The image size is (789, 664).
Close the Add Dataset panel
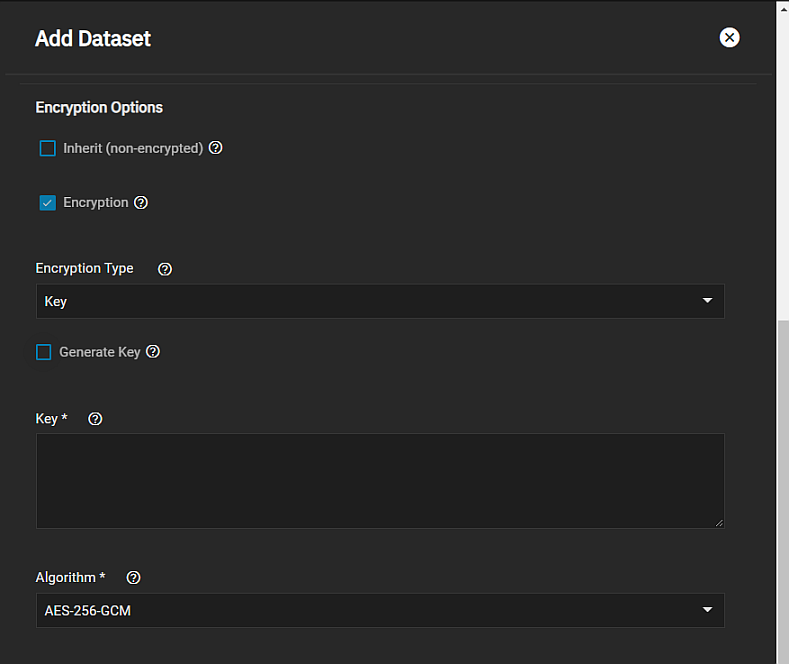(x=730, y=38)
